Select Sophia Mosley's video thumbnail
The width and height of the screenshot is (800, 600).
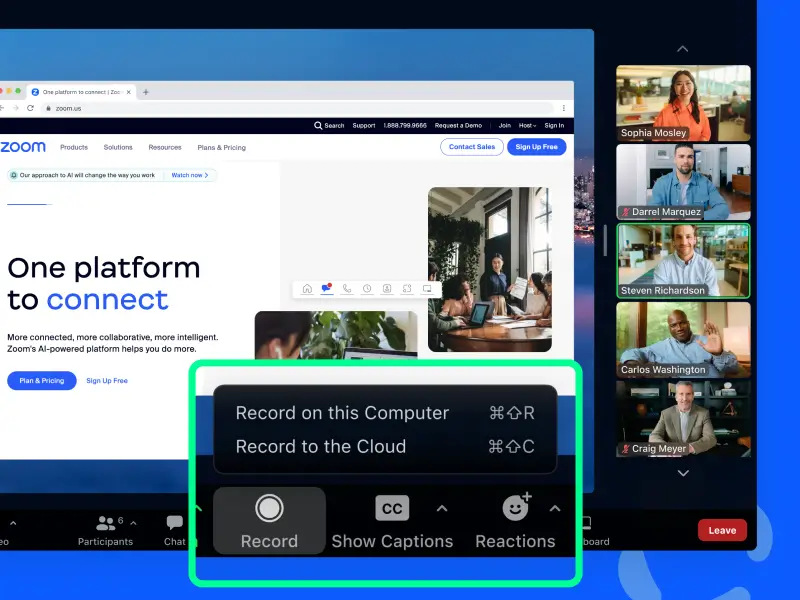[x=683, y=100]
